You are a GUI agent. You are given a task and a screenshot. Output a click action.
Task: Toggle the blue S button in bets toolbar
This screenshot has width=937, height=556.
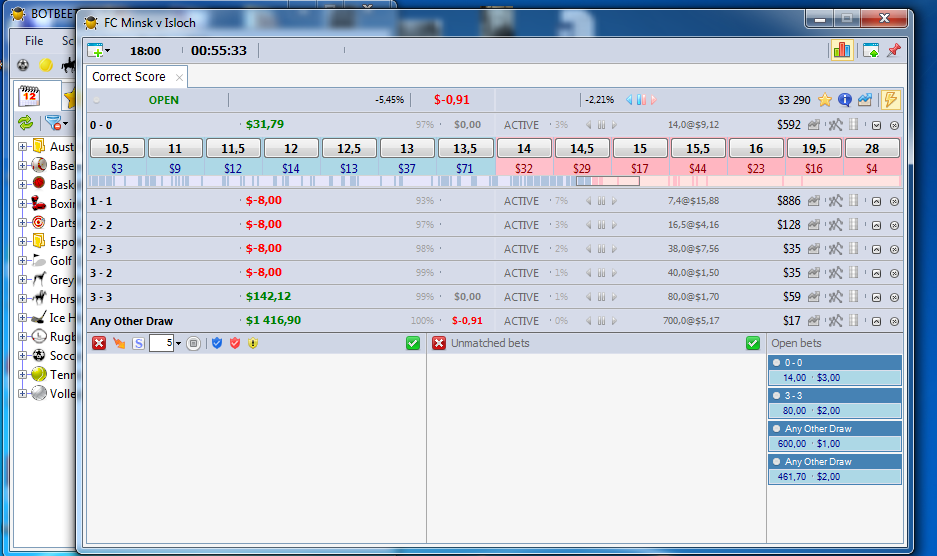[139, 343]
